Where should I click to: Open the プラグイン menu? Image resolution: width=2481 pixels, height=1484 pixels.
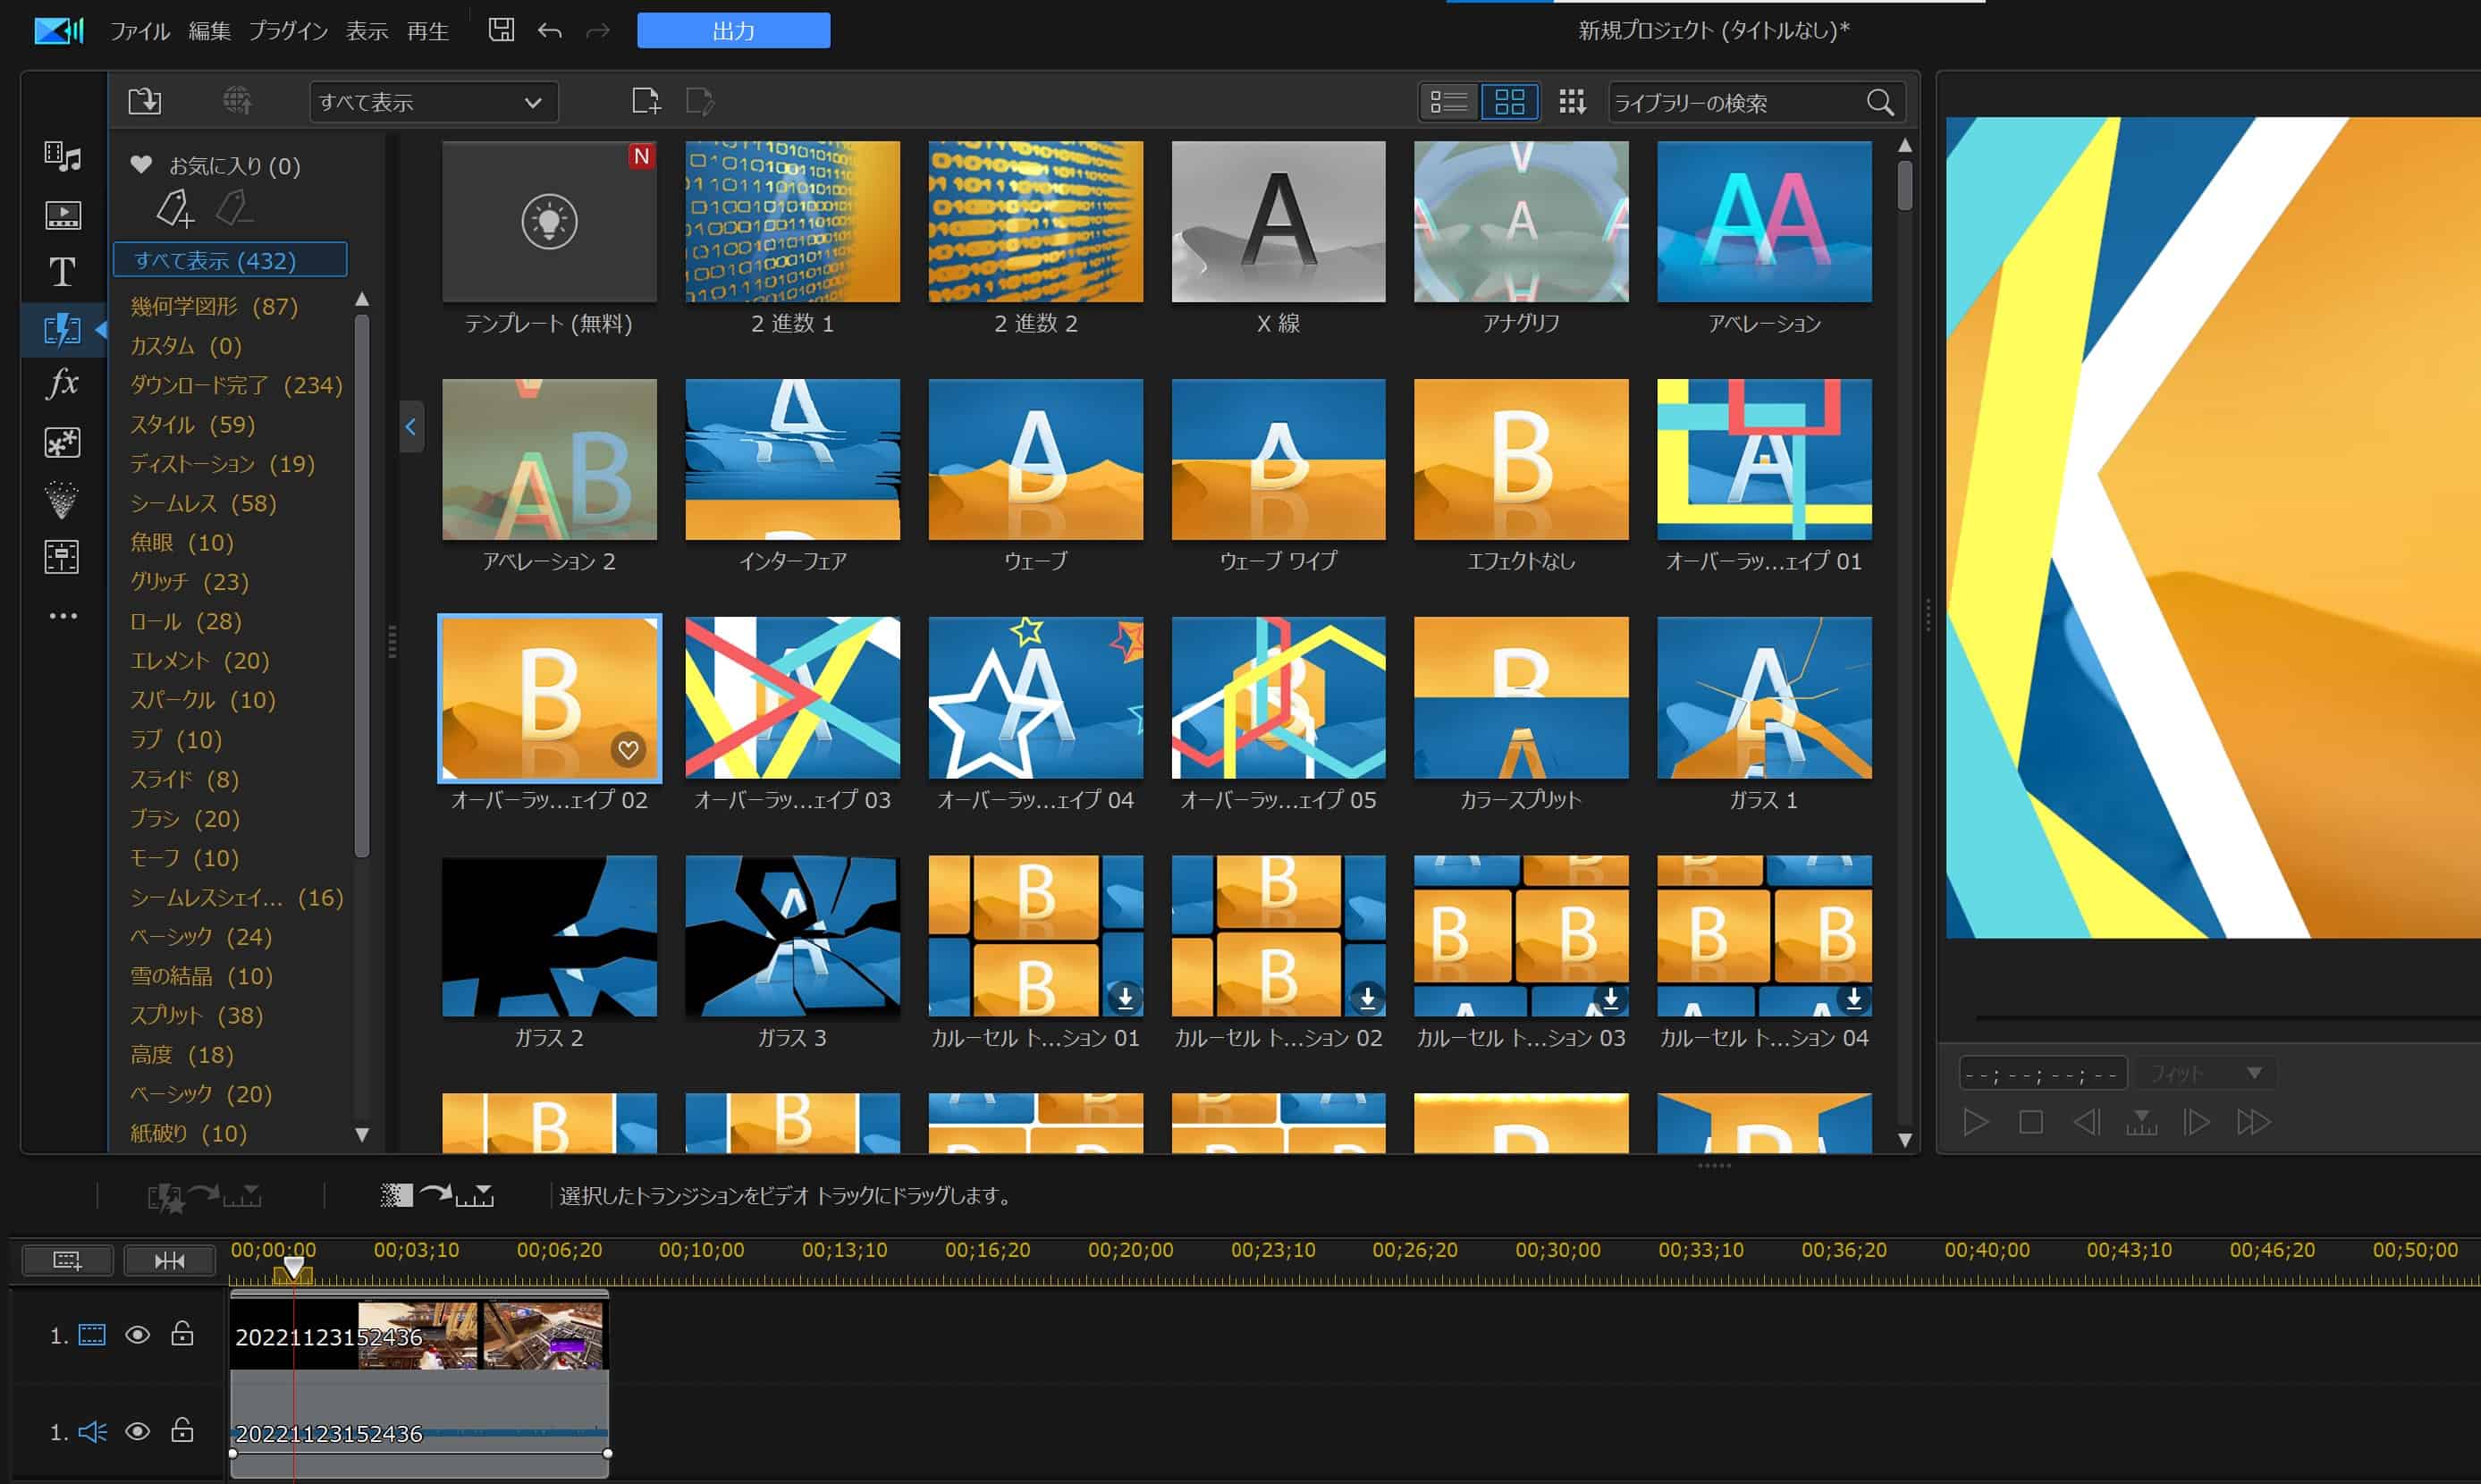point(288,31)
